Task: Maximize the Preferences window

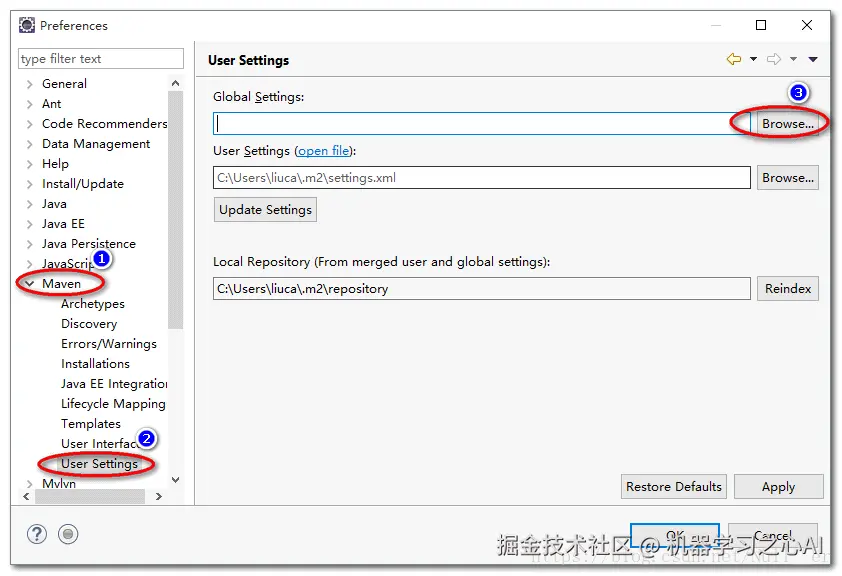Action: pos(761,25)
